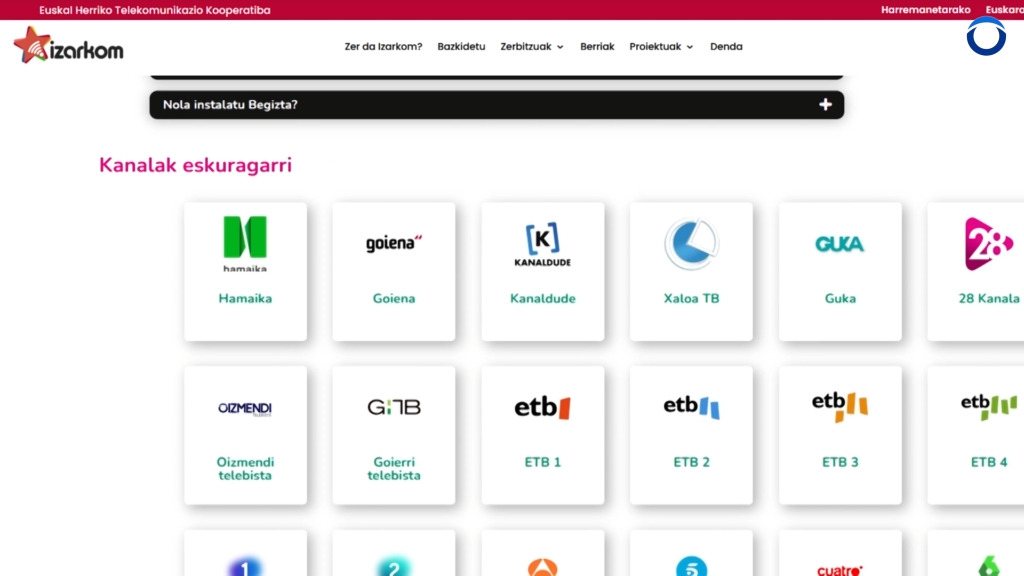This screenshot has width=1024, height=576.
Task: Click the La 1 channel logo
Action: pos(245,566)
